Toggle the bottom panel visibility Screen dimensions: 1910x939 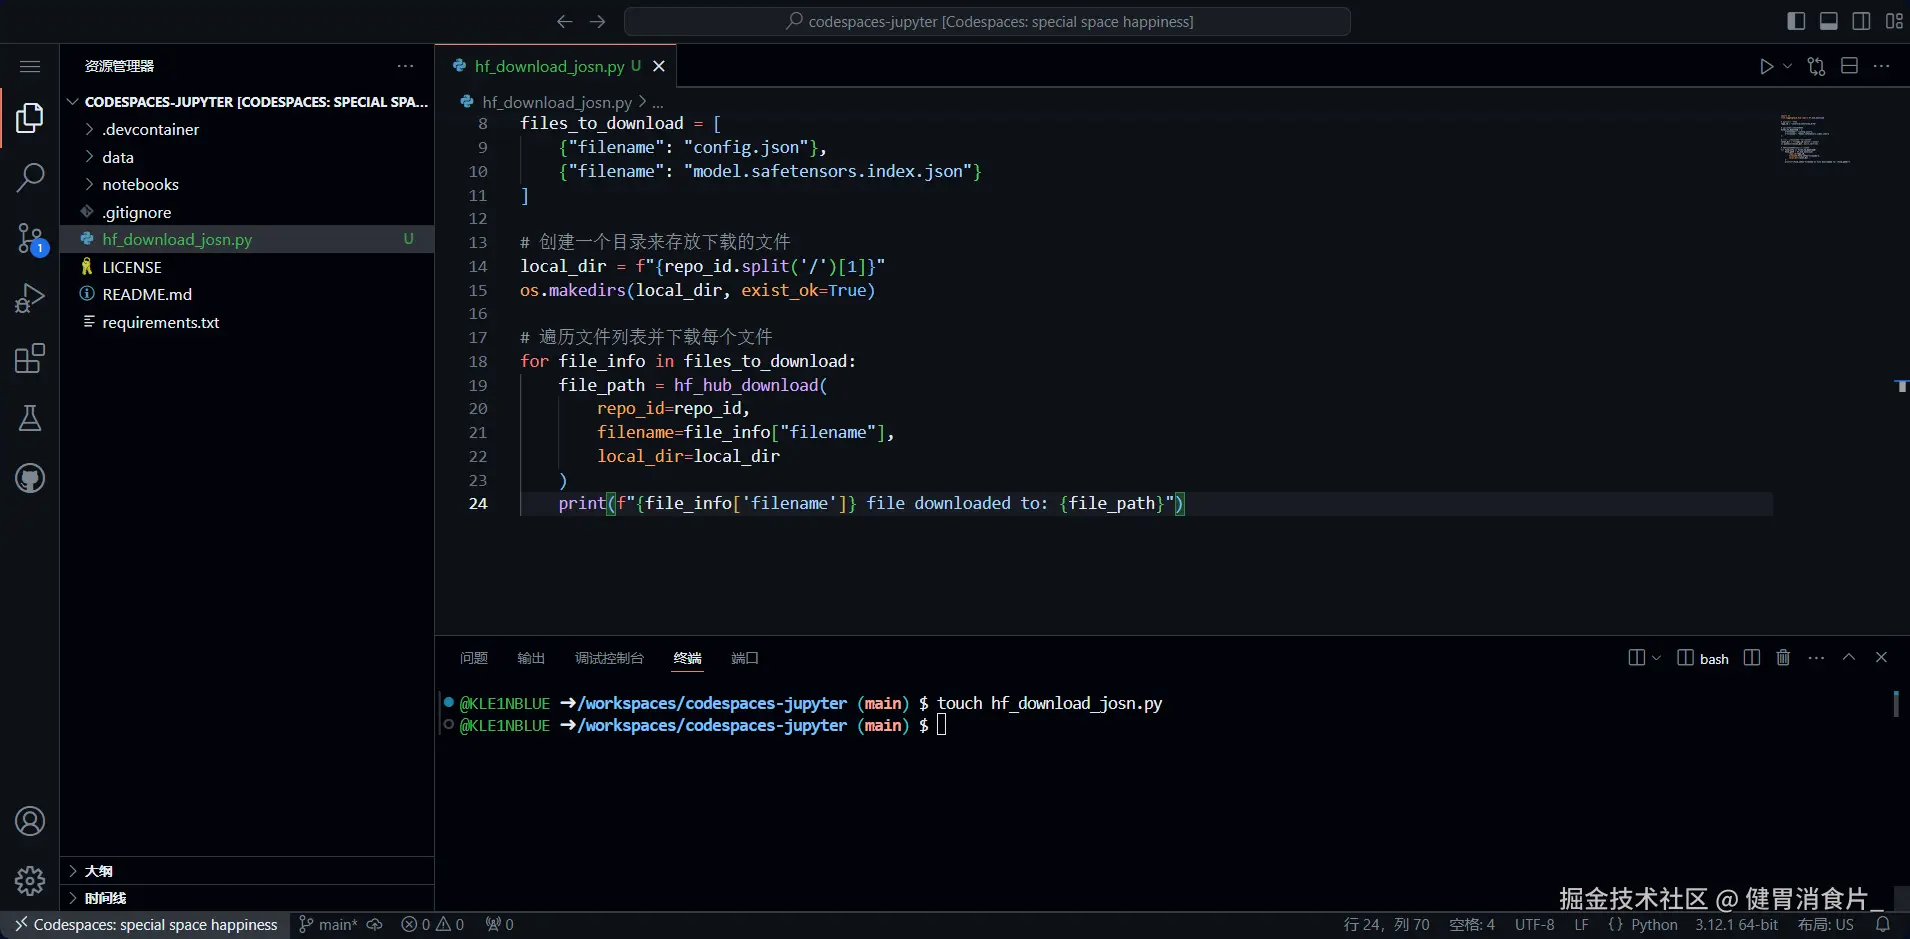[1828, 21]
